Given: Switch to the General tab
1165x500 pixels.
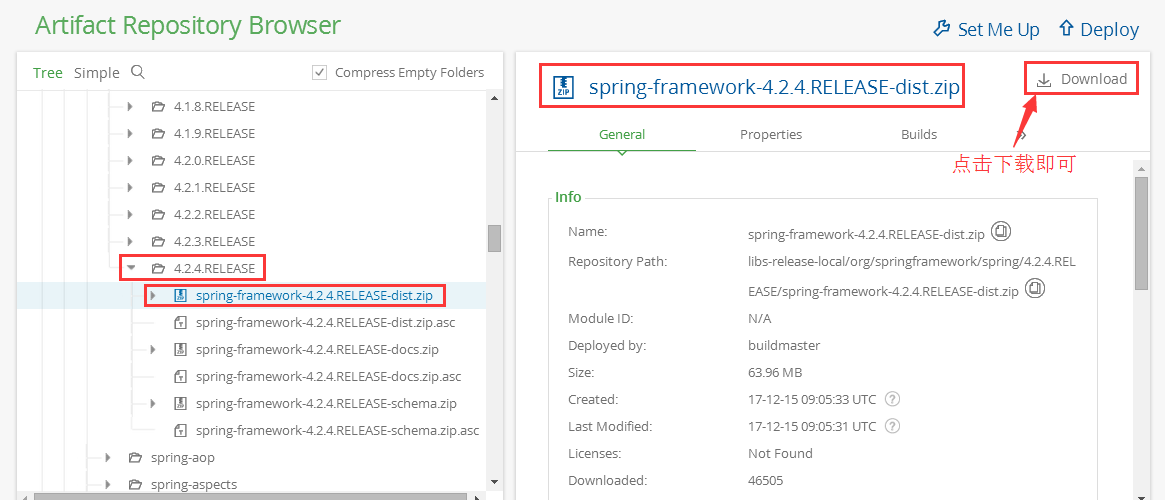Looking at the screenshot, I should point(622,134).
